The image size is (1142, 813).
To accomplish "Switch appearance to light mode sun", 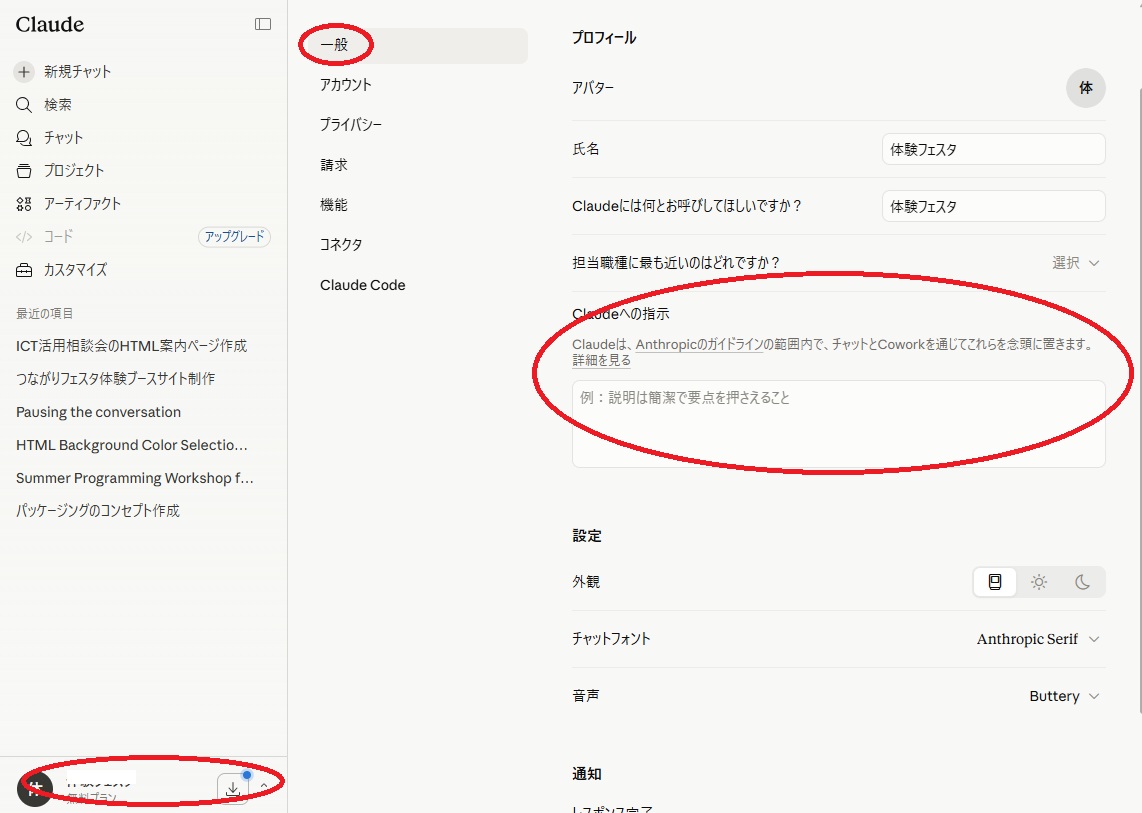I will tap(1039, 581).
